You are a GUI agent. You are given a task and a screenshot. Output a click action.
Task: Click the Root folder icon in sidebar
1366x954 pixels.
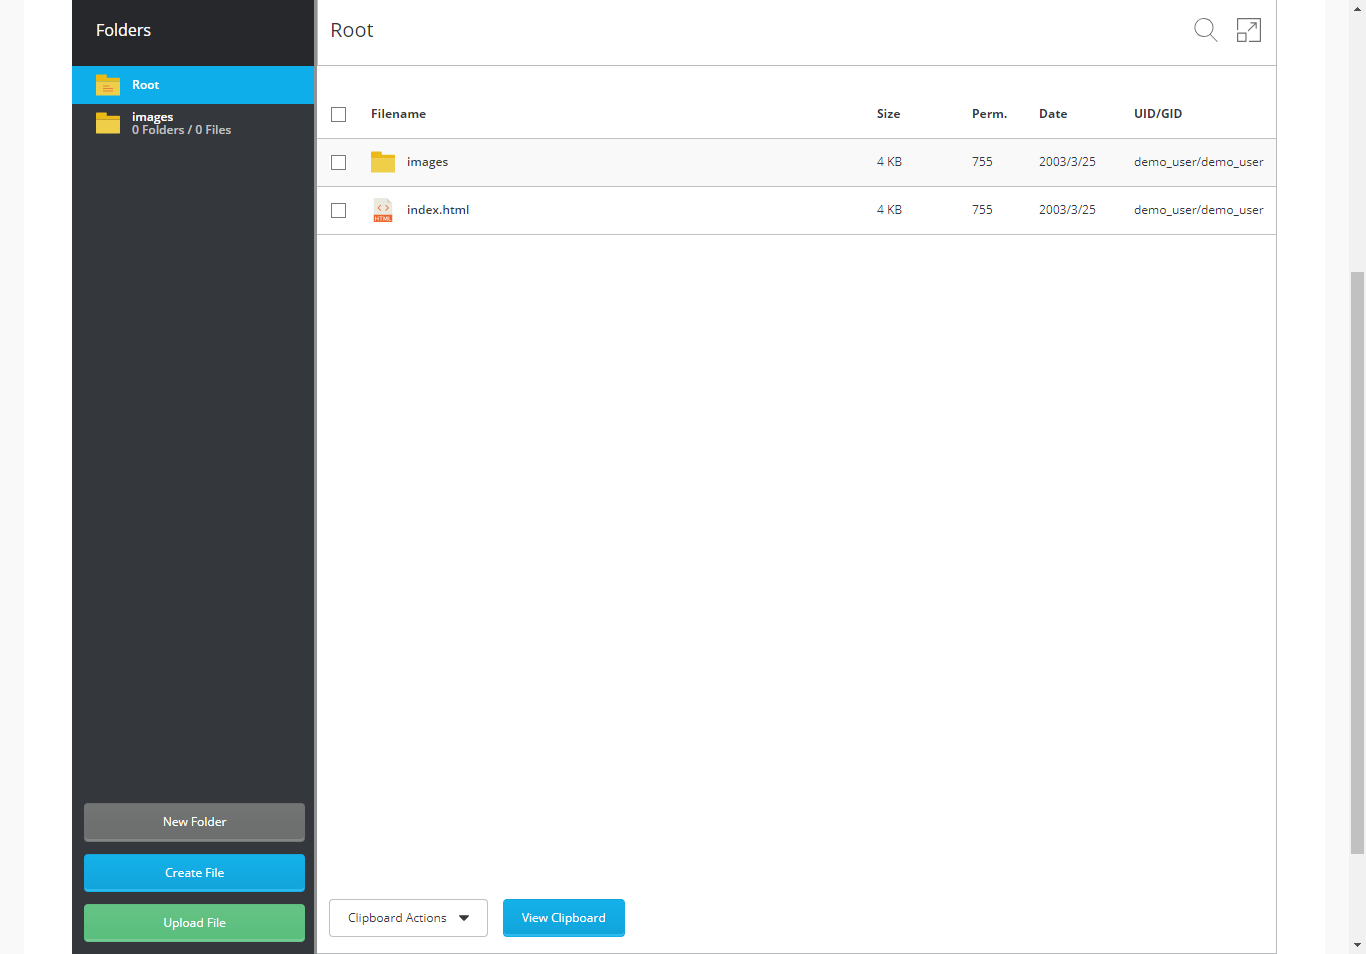(108, 85)
